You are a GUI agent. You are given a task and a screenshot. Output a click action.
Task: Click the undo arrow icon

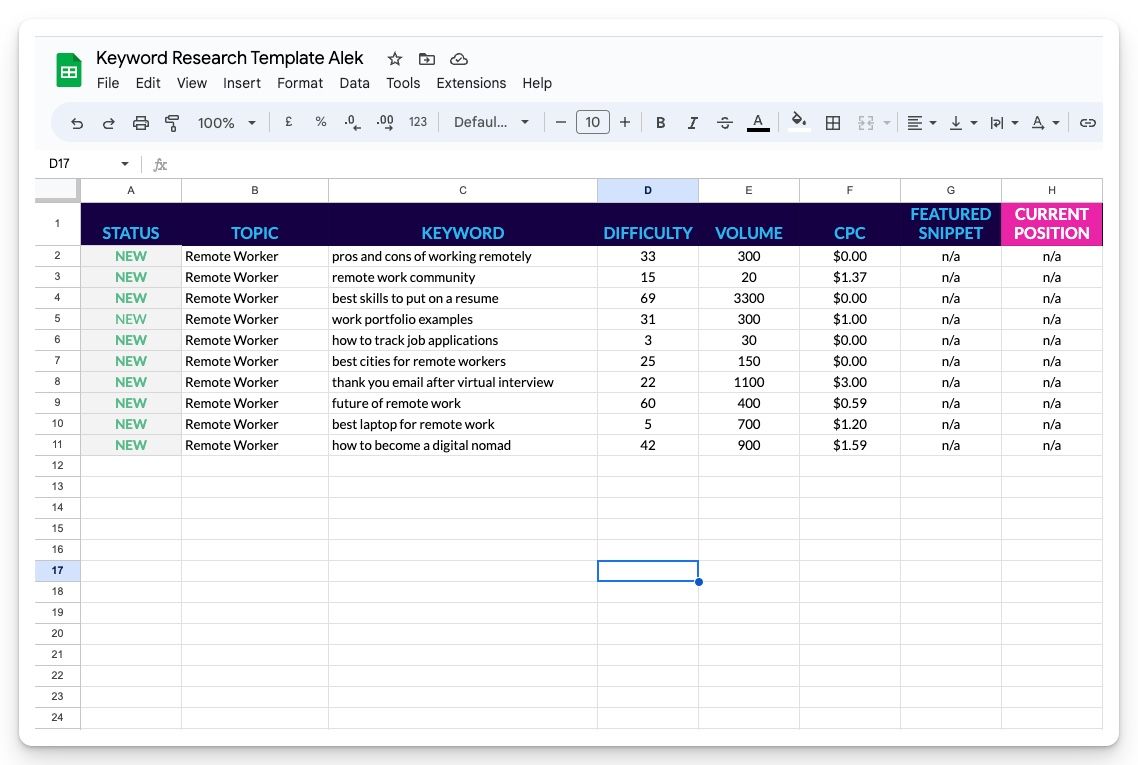[x=77, y=123]
